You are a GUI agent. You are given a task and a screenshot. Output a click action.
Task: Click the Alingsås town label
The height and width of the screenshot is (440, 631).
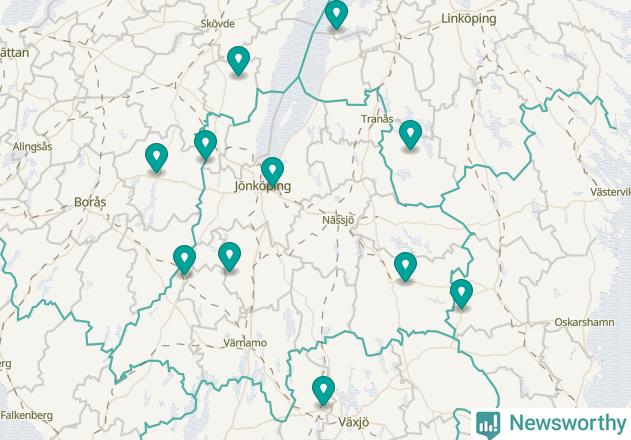click(32, 147)
